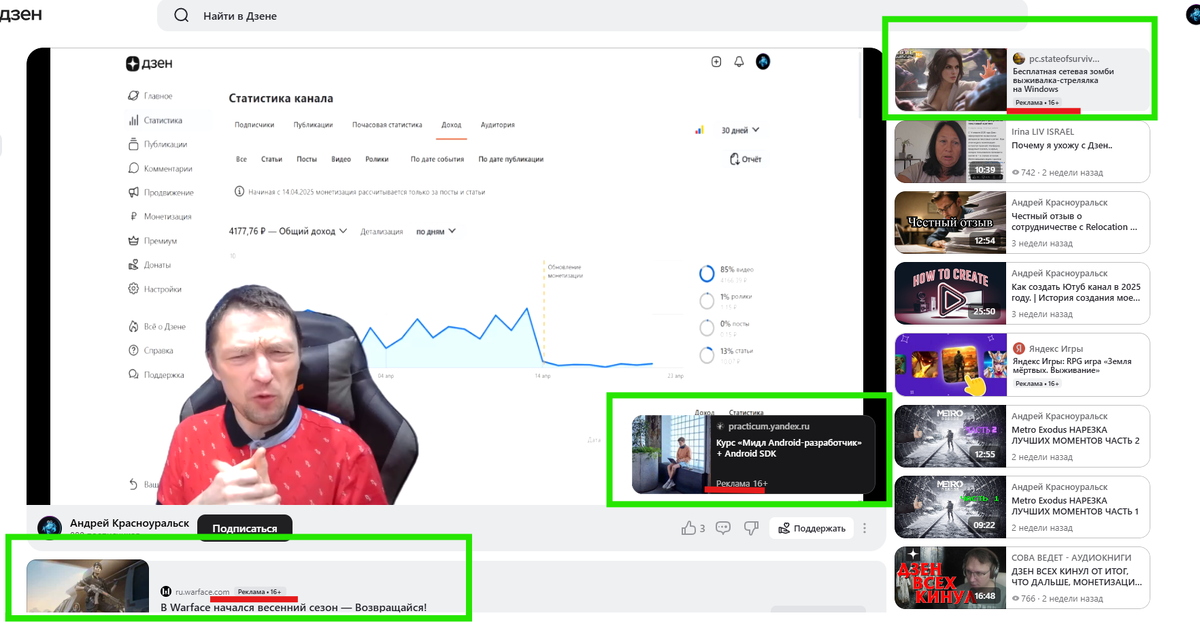Switch to the Подписчики statistics tab

tap(254, 125)
